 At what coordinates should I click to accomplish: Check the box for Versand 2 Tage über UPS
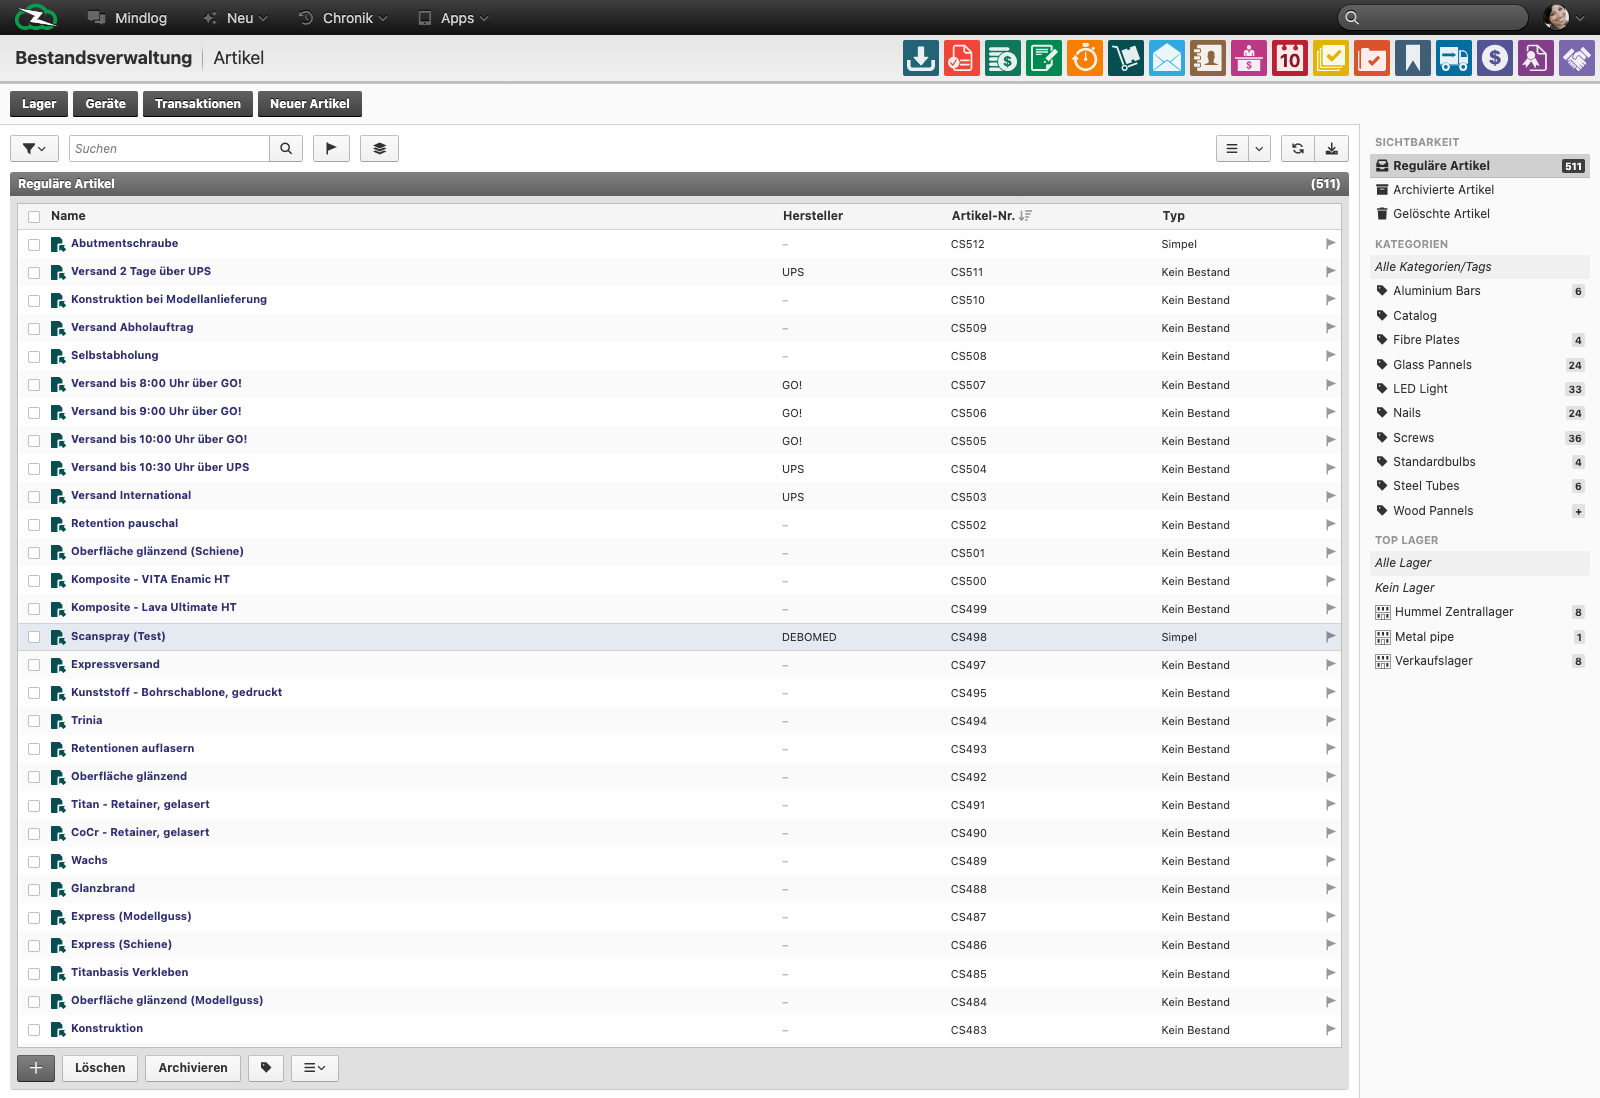coord(34,273)
